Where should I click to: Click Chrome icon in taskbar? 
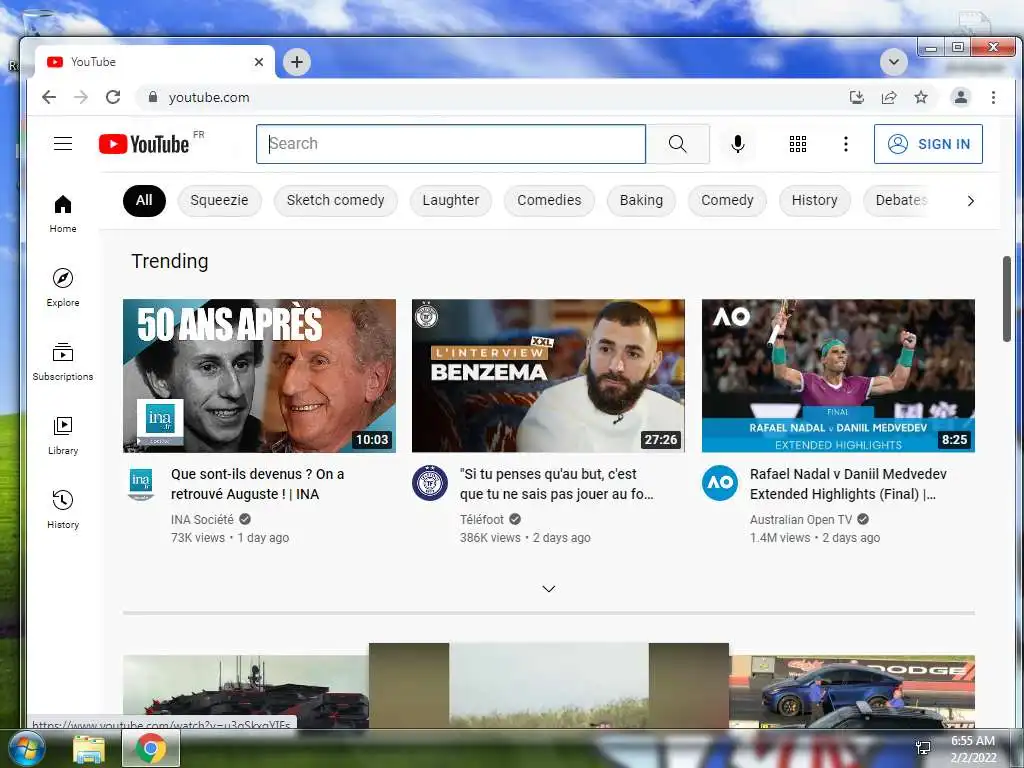click(151, 748)
